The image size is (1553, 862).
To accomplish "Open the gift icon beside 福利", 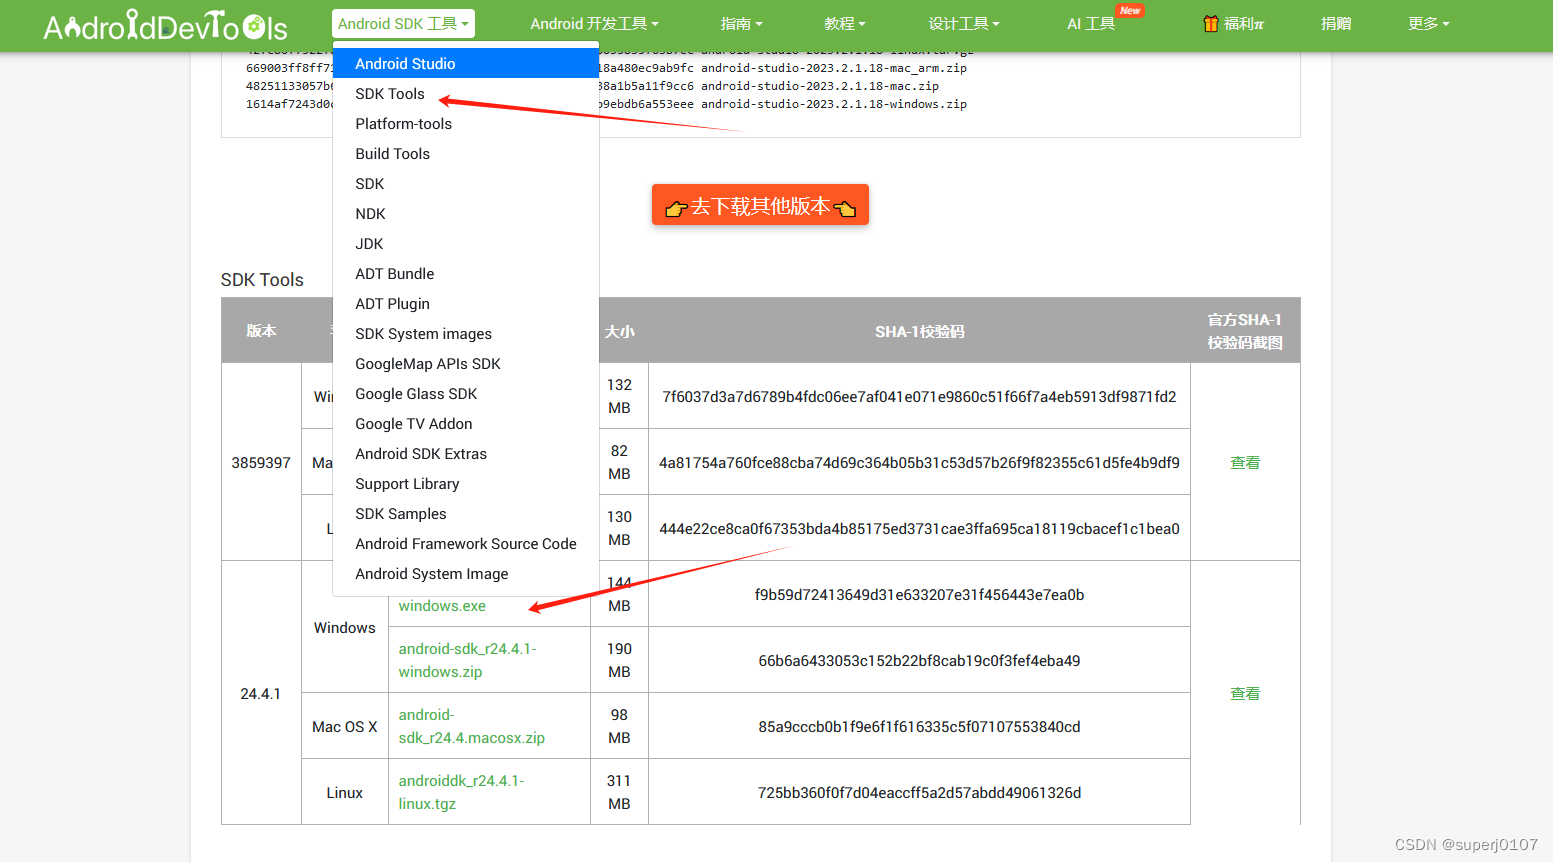I will (x=1211, y=23).
